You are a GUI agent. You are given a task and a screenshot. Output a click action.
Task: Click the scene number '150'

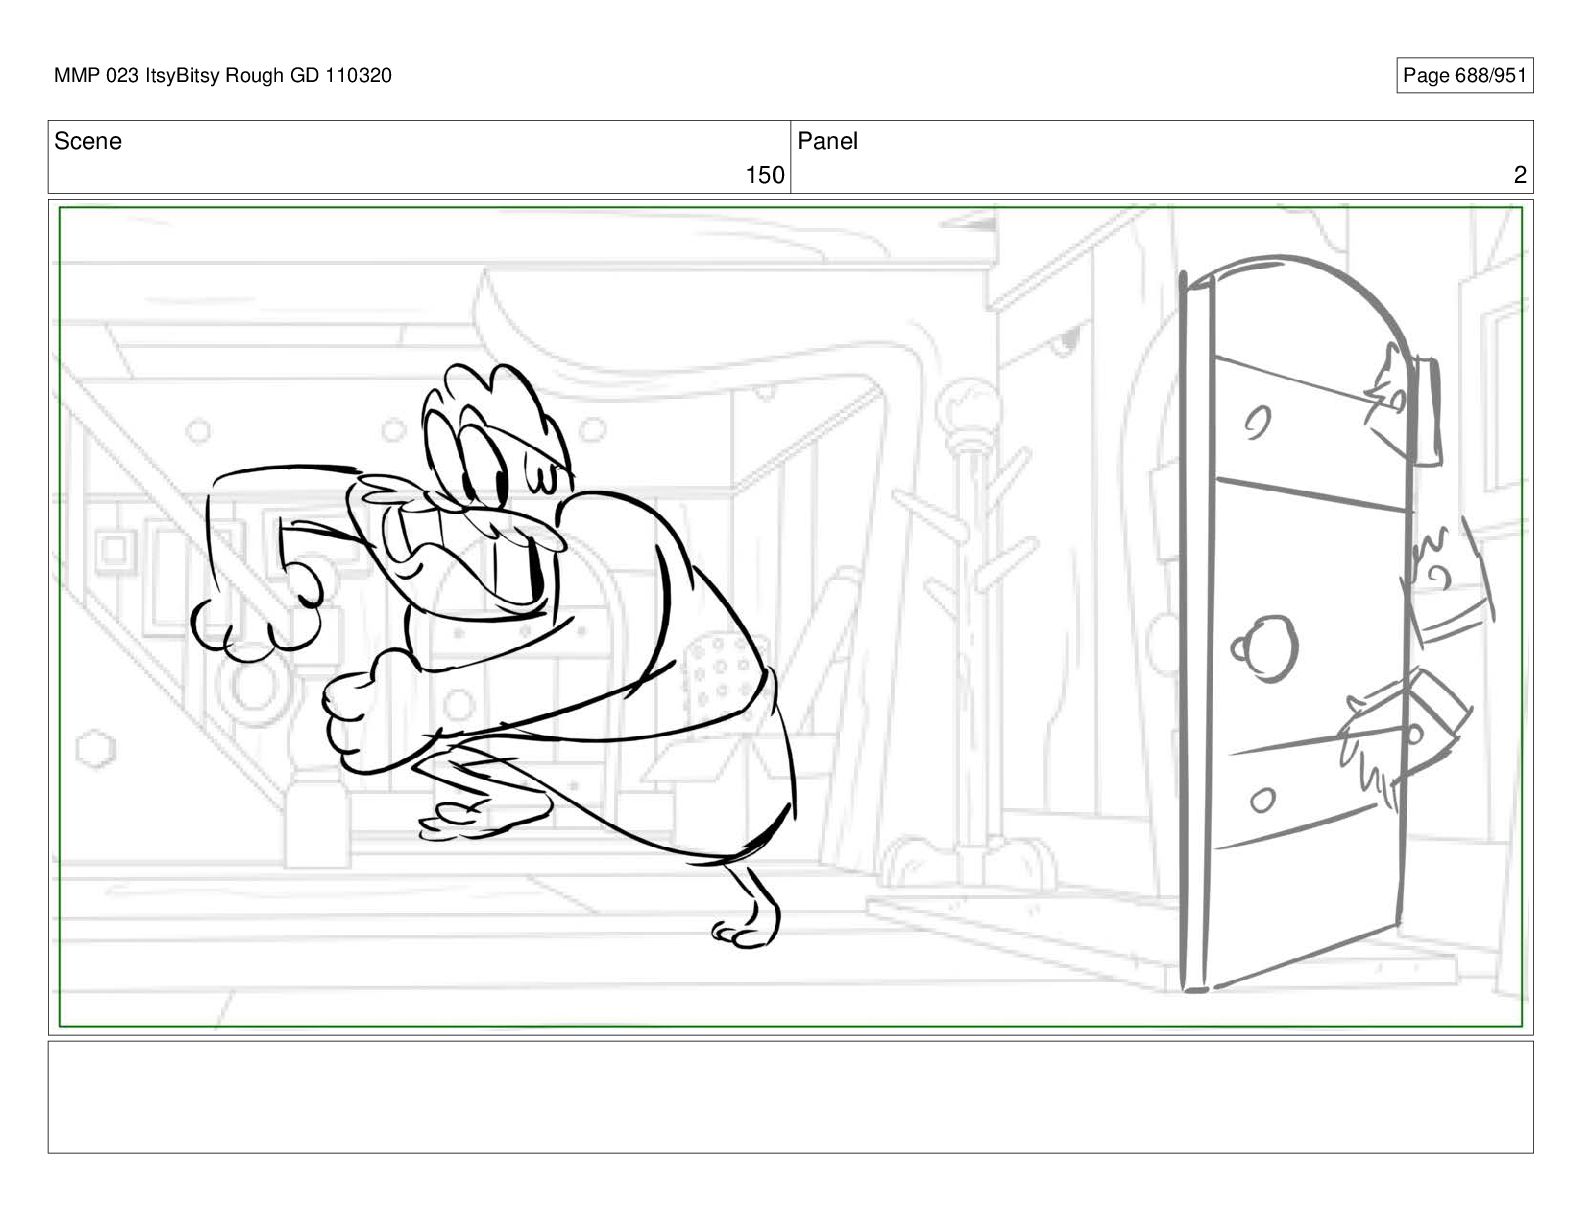(765, 176)
